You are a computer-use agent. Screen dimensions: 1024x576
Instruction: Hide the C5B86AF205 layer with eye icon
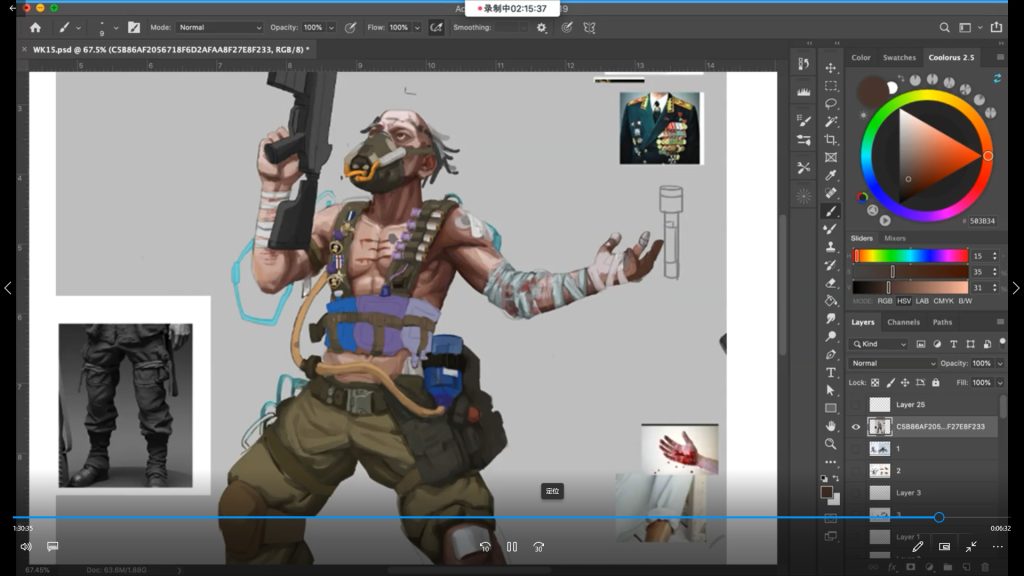pyautogui.click(x=855, y=427)
